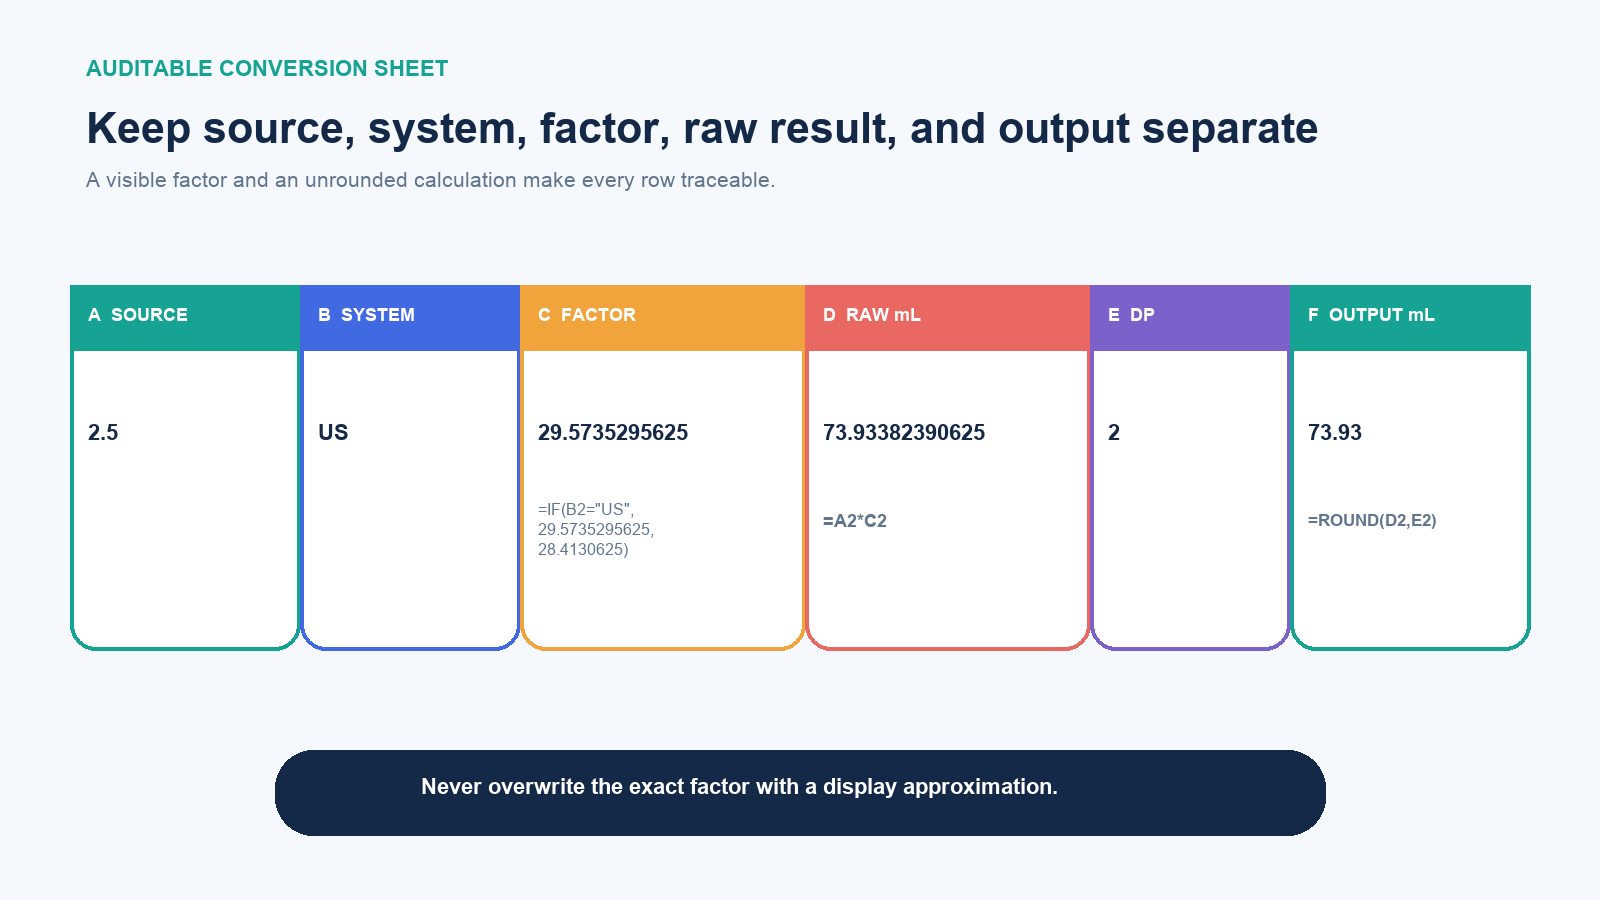Select raw result 73.93382390625
The height and width of the screenshot is (900, 1600).
click(904, 433)
